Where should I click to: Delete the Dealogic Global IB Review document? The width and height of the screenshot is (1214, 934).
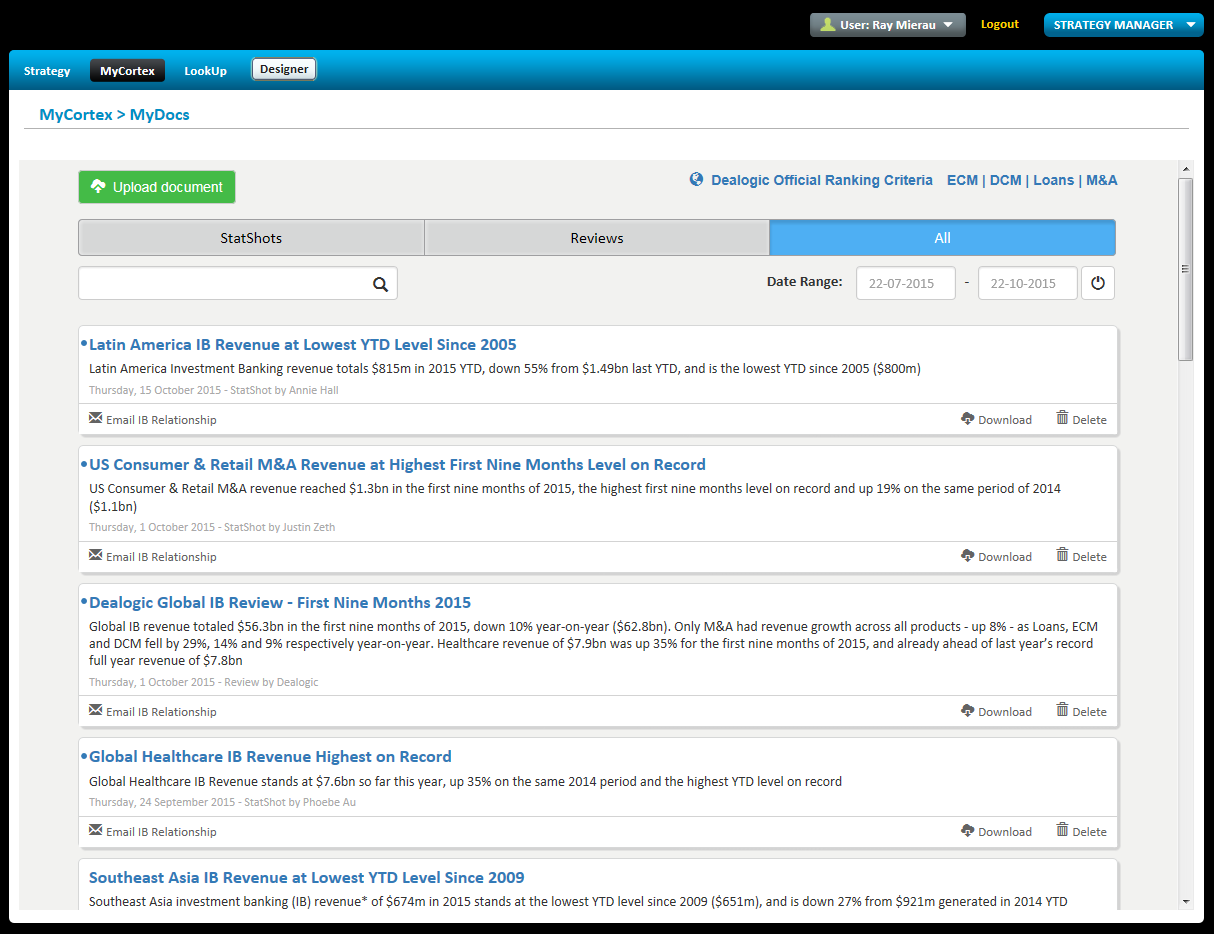[x=1081, y=711]
